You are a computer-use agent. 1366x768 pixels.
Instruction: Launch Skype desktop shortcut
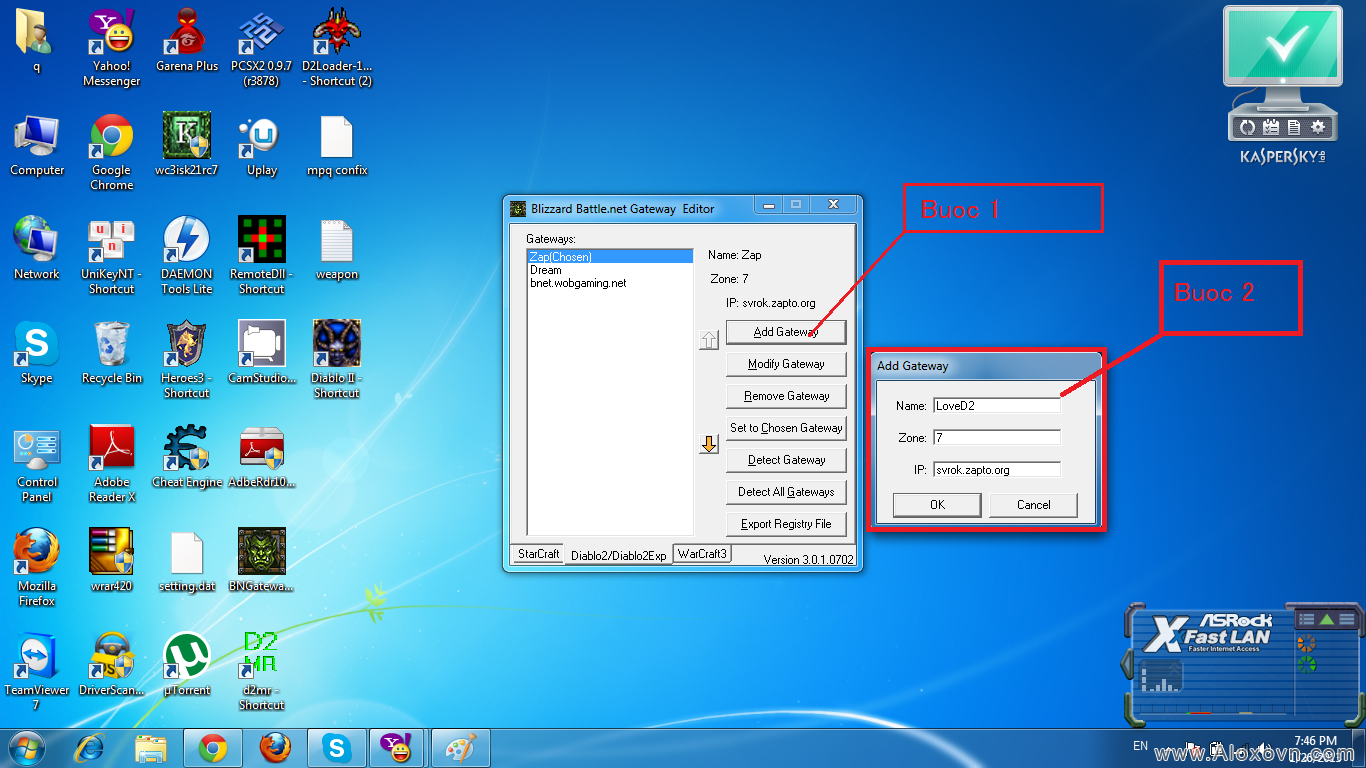tap(37, 352)
